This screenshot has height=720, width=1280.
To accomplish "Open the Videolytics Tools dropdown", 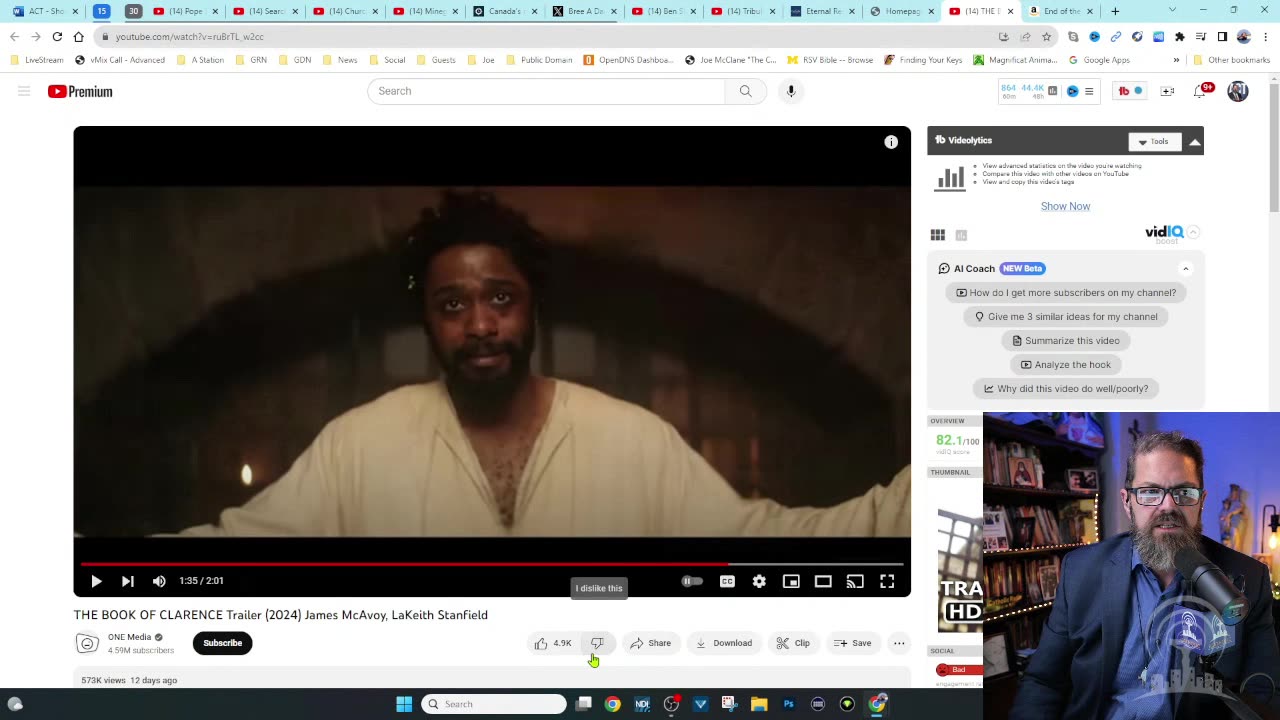I will tap(1154, 141).
